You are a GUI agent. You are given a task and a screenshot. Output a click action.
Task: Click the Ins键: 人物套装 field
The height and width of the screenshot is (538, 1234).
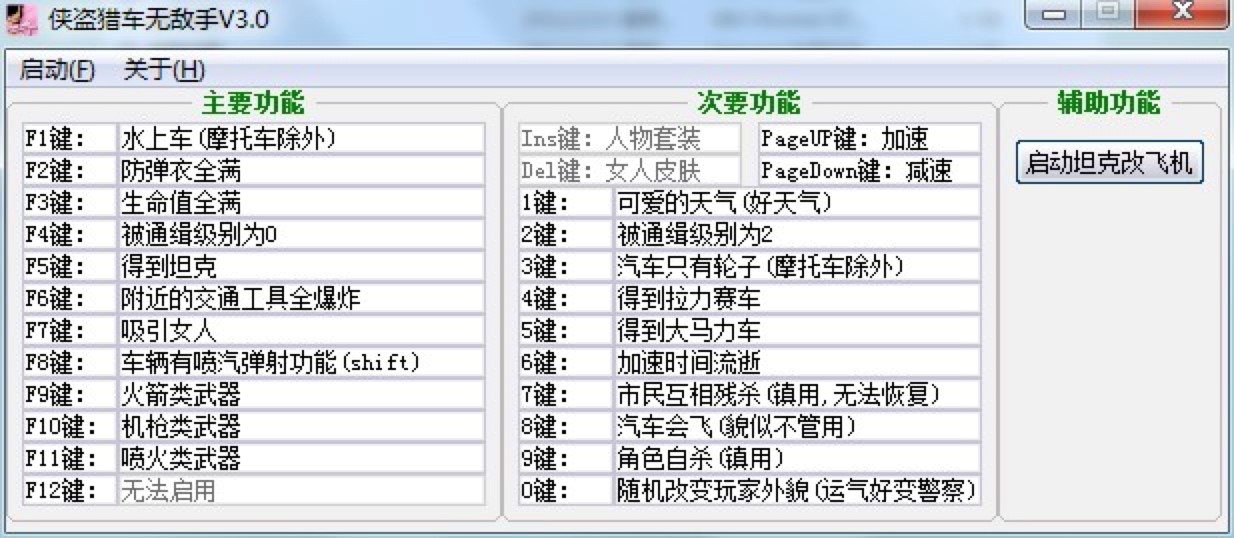coord(629,138)
